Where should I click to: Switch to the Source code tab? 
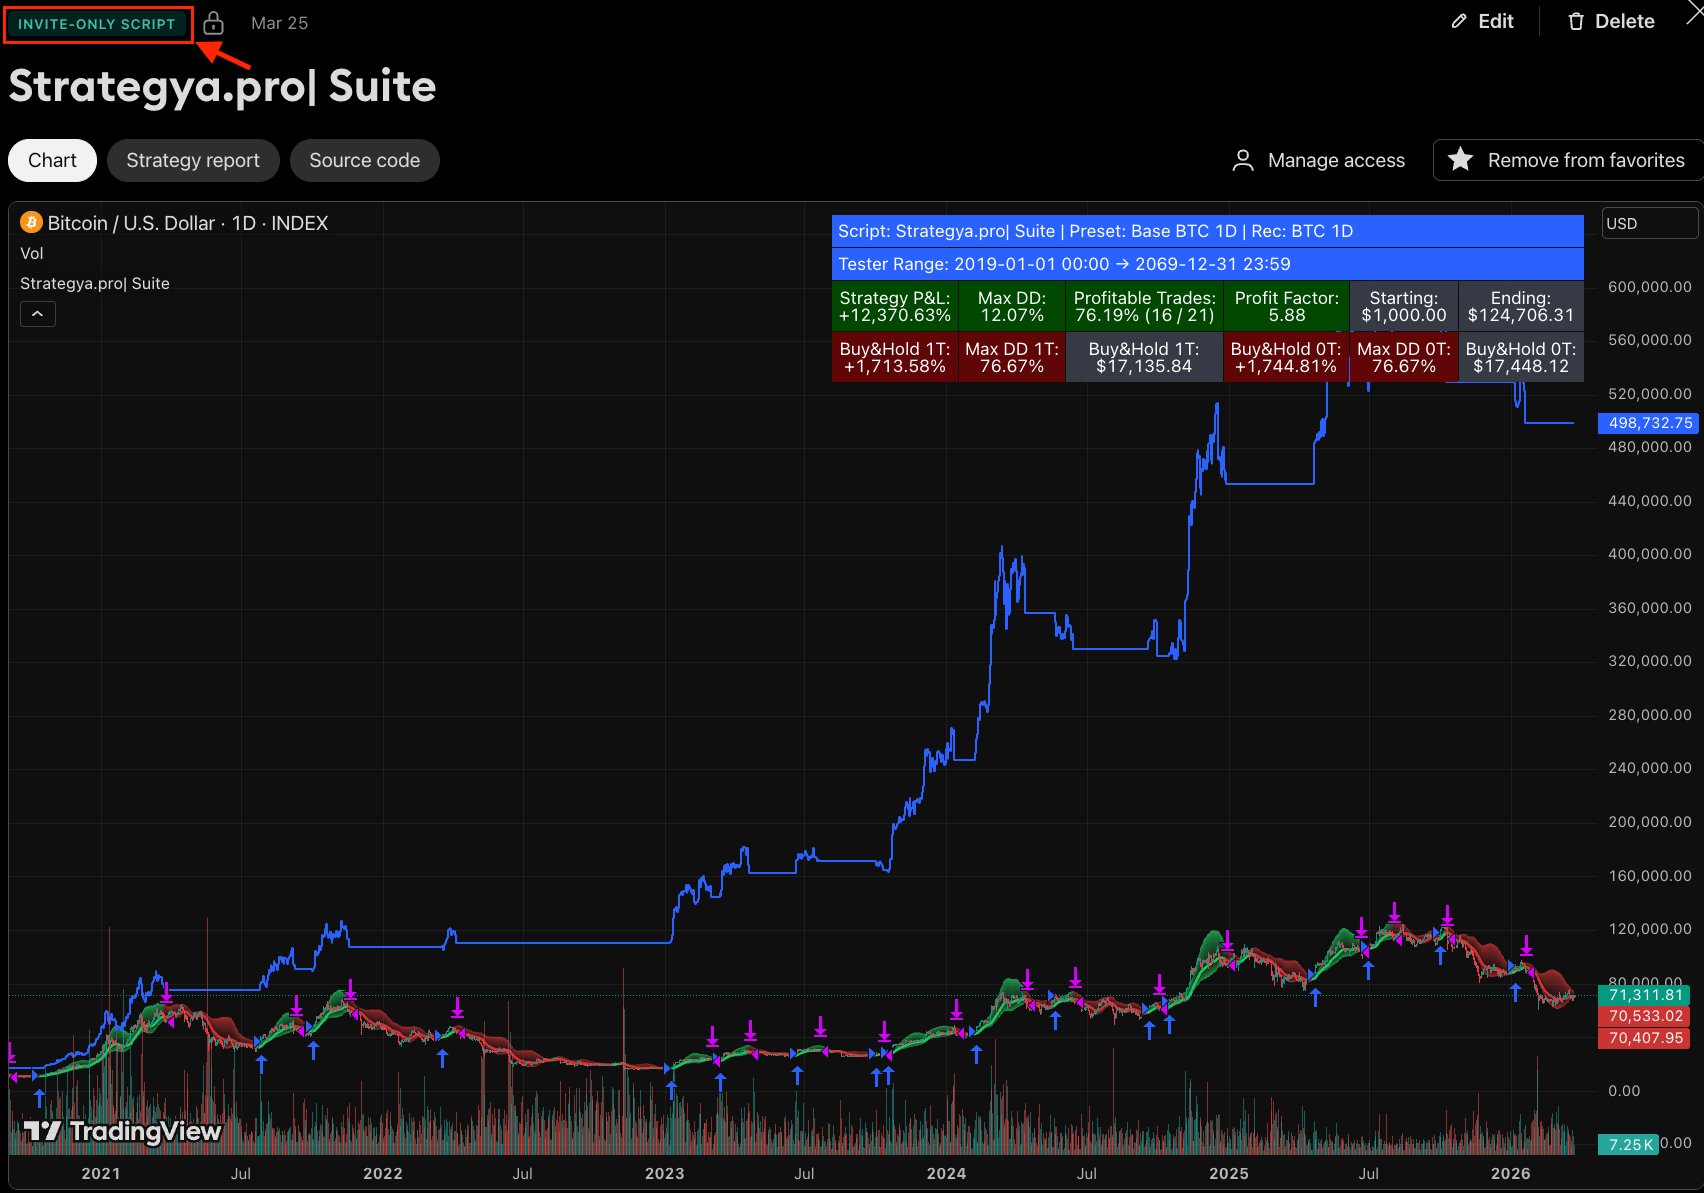tap(365, 160)
